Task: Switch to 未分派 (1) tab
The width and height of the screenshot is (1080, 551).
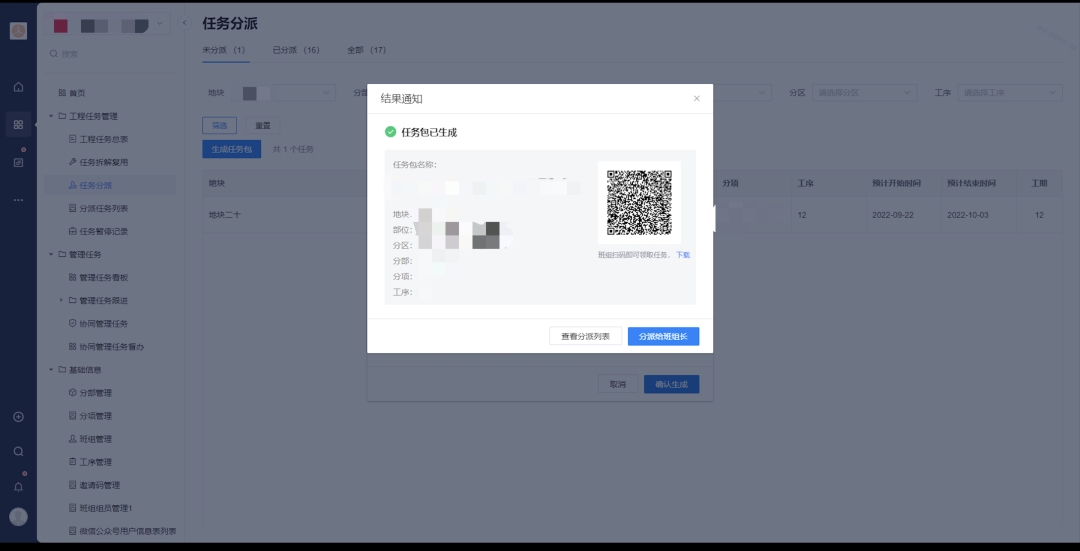Action: (224, 50)
